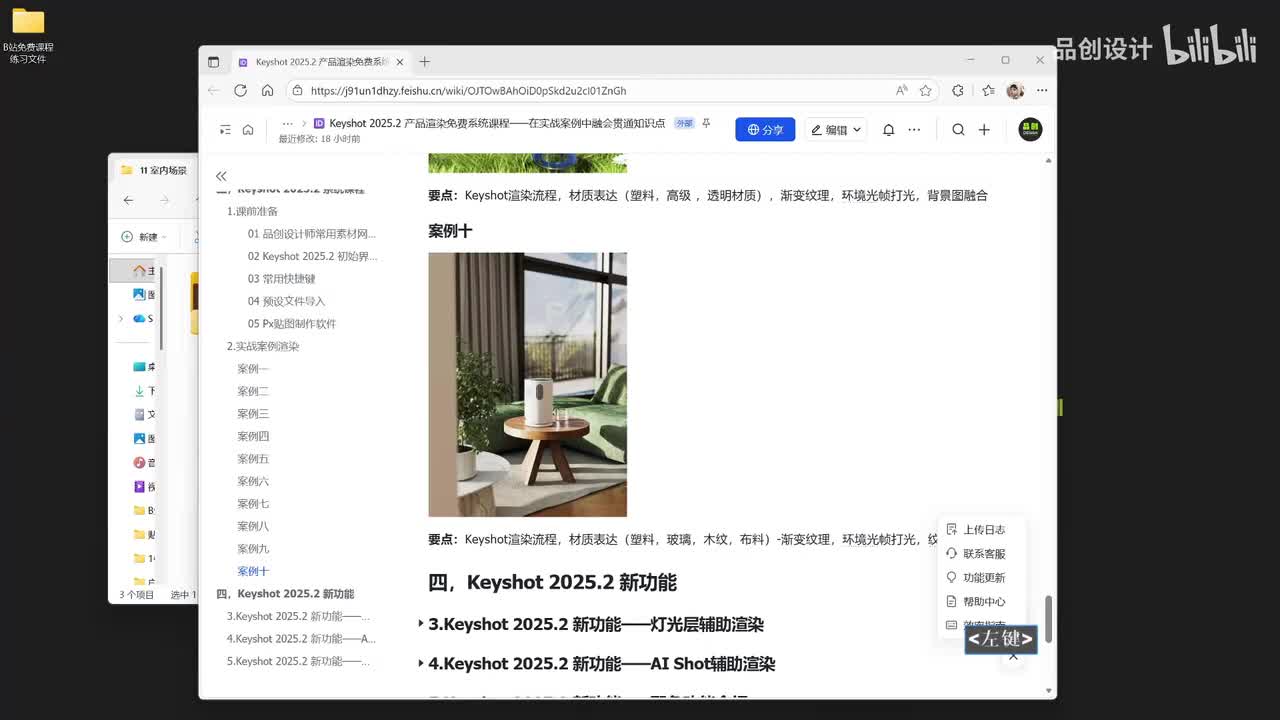This screenshot has width=1280, height=720.
Task: Open outline entry 02 Keyshot 2025.2 初始界
Action: click(312, 256)
